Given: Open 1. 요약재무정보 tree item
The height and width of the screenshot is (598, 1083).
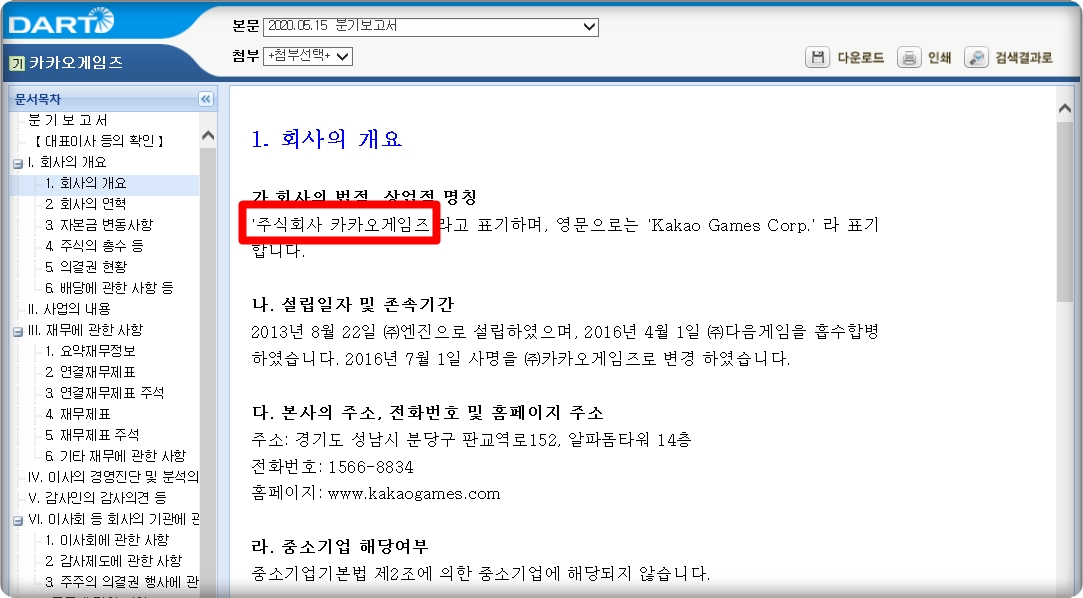Looking at the screenshot, I should pyautogui.click(x=90, y=351).
